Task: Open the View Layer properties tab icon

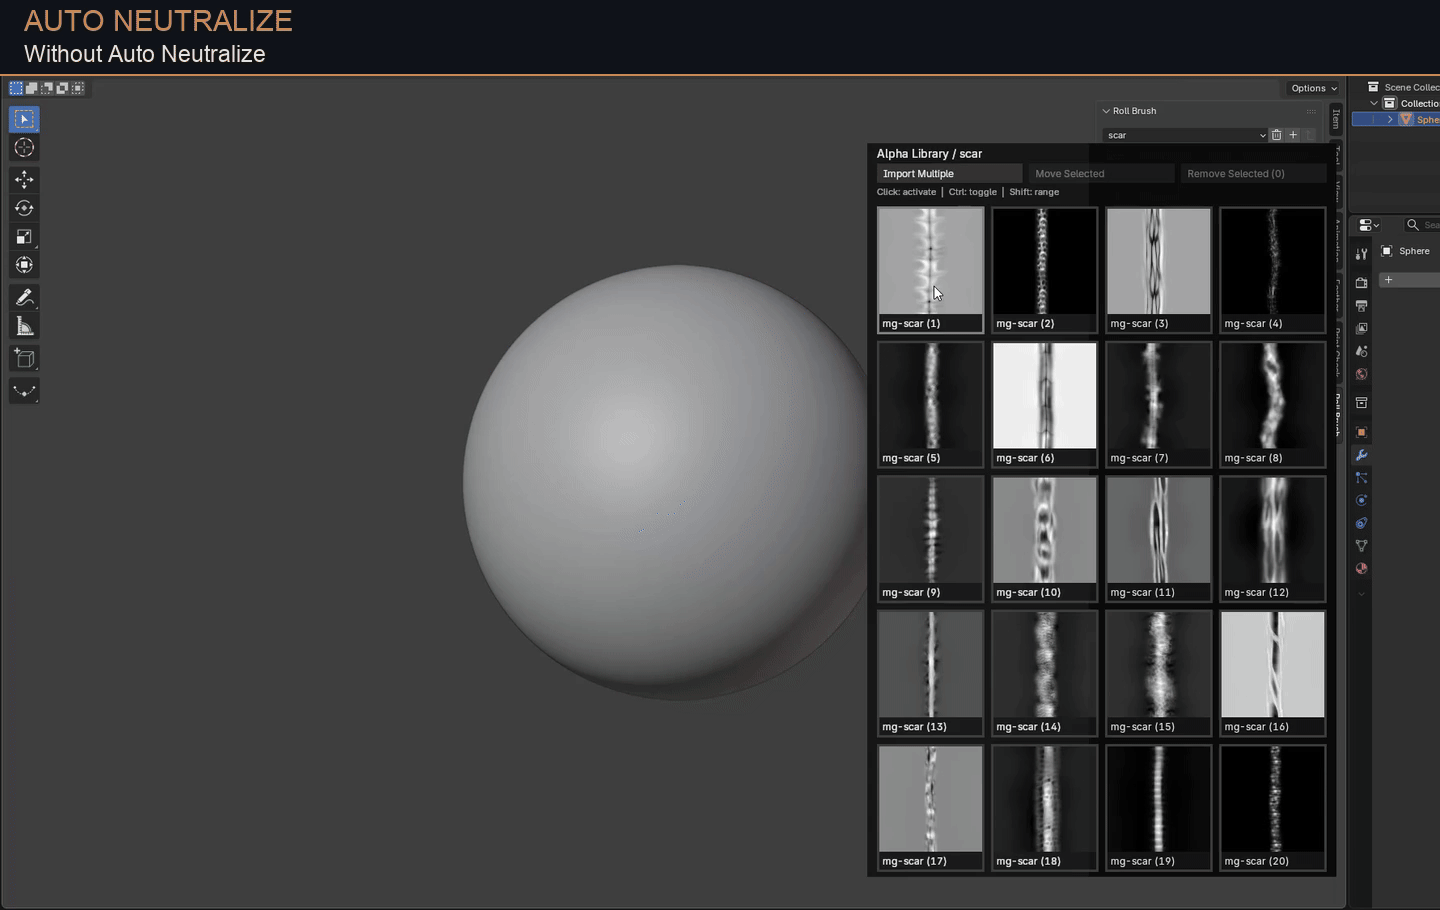Action: pyautogui.click(x=1361, y=329)
